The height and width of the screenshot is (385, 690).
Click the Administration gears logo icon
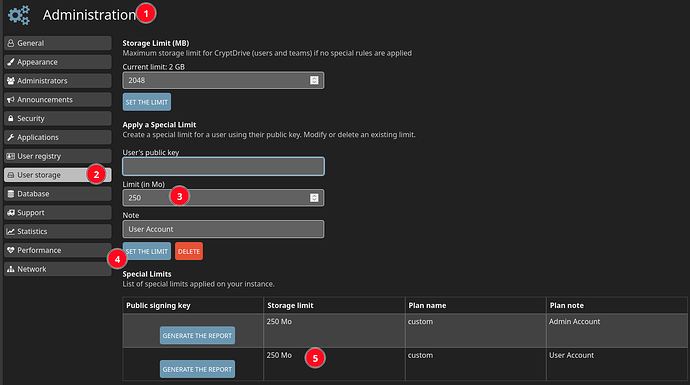(19, 15)
